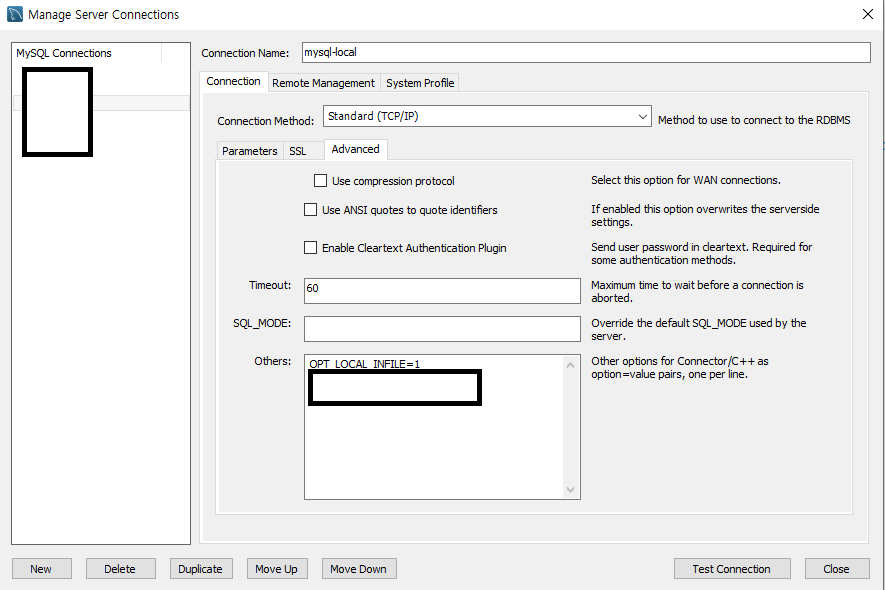Image resolution: width=885 pixels, height=590 pixels.
Task: Select the Advanced sub-tab
Action: pos(356,150)
